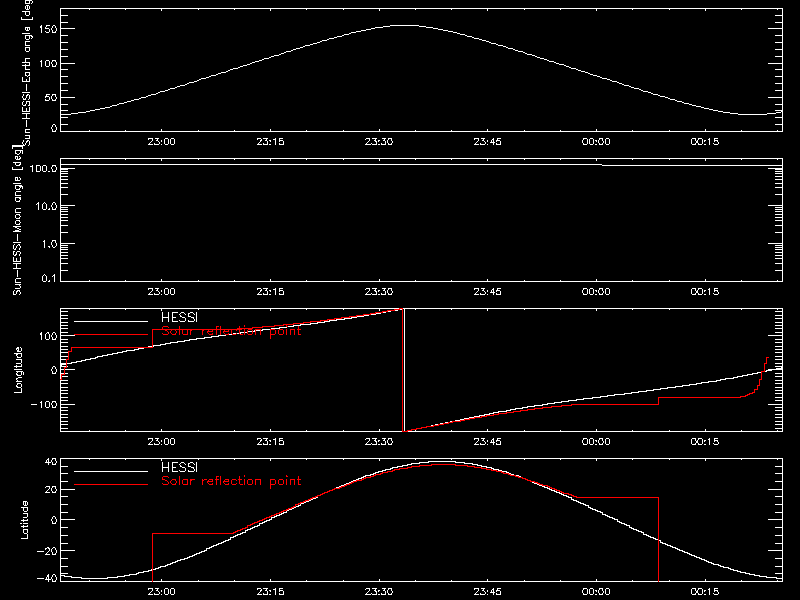The image size is (800, 600).
Task: Click red legend line in Latitude plot
Action: click(111, 484)
